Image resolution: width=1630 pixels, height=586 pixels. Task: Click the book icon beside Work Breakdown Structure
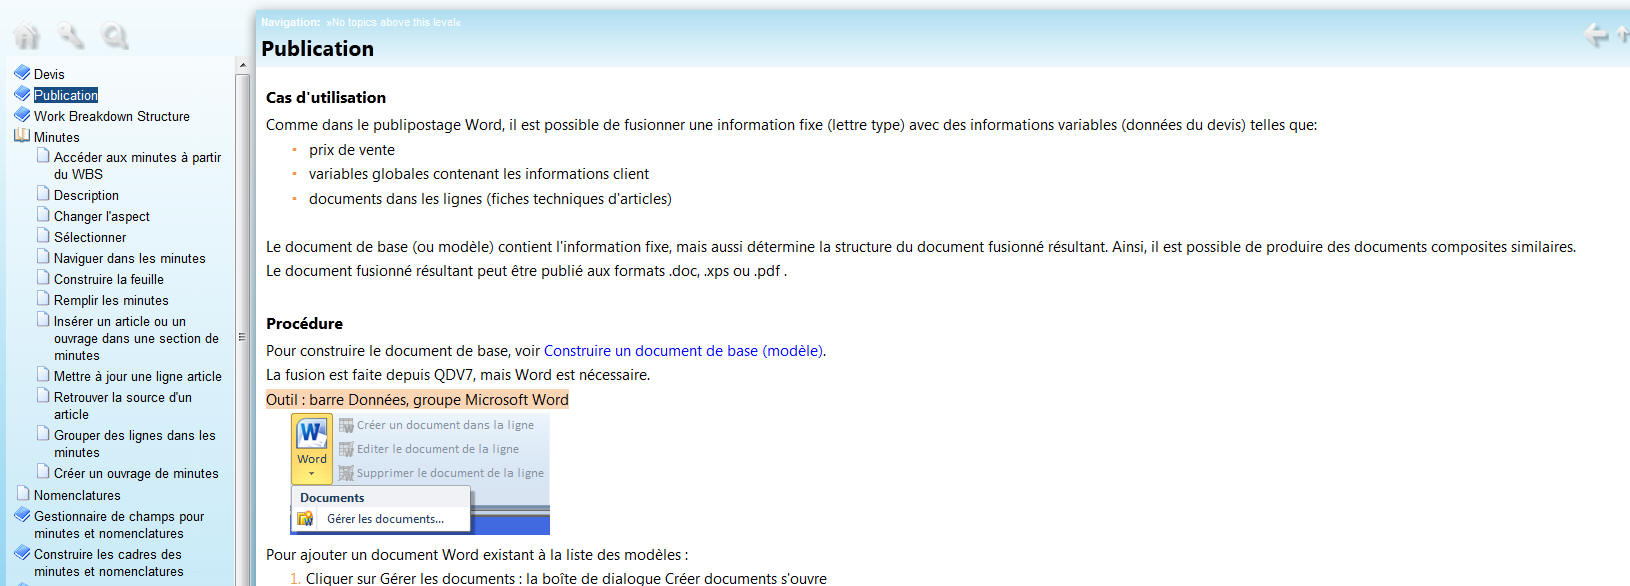point(22,115)
